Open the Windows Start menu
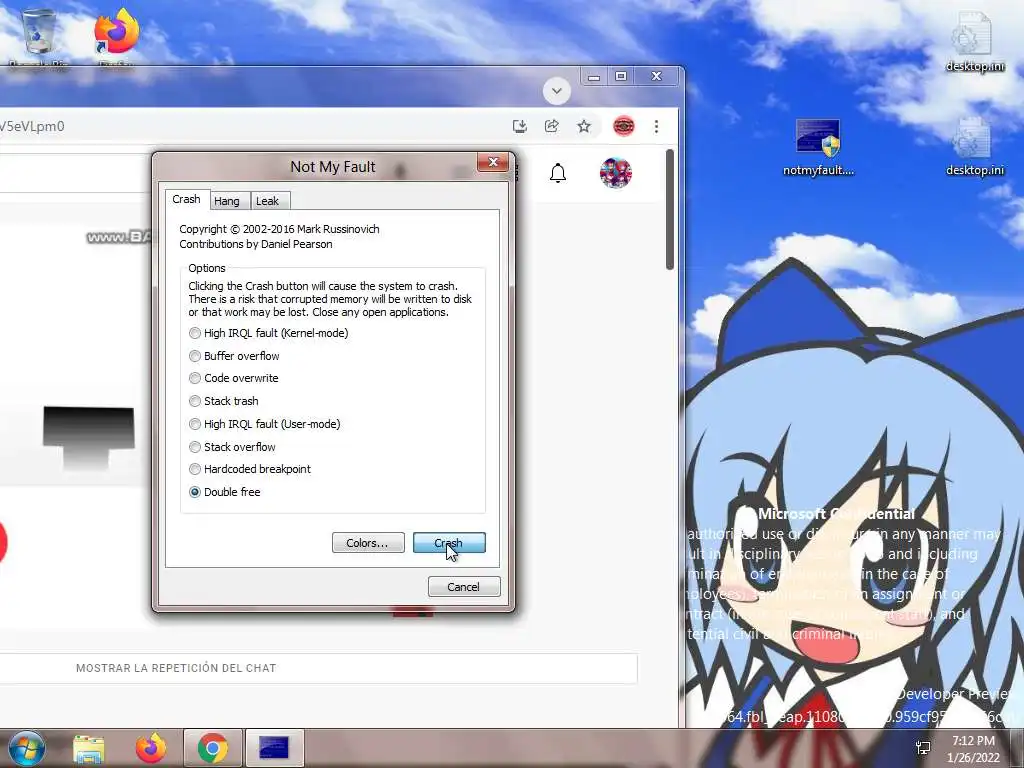The image size is (1024, 768). pyautogui.click(x=27, y=748)
